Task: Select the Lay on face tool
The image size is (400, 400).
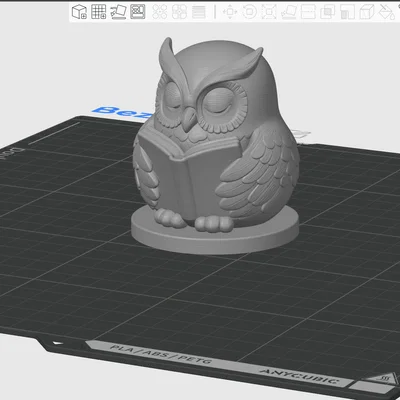Action: (x=289, y=12)
